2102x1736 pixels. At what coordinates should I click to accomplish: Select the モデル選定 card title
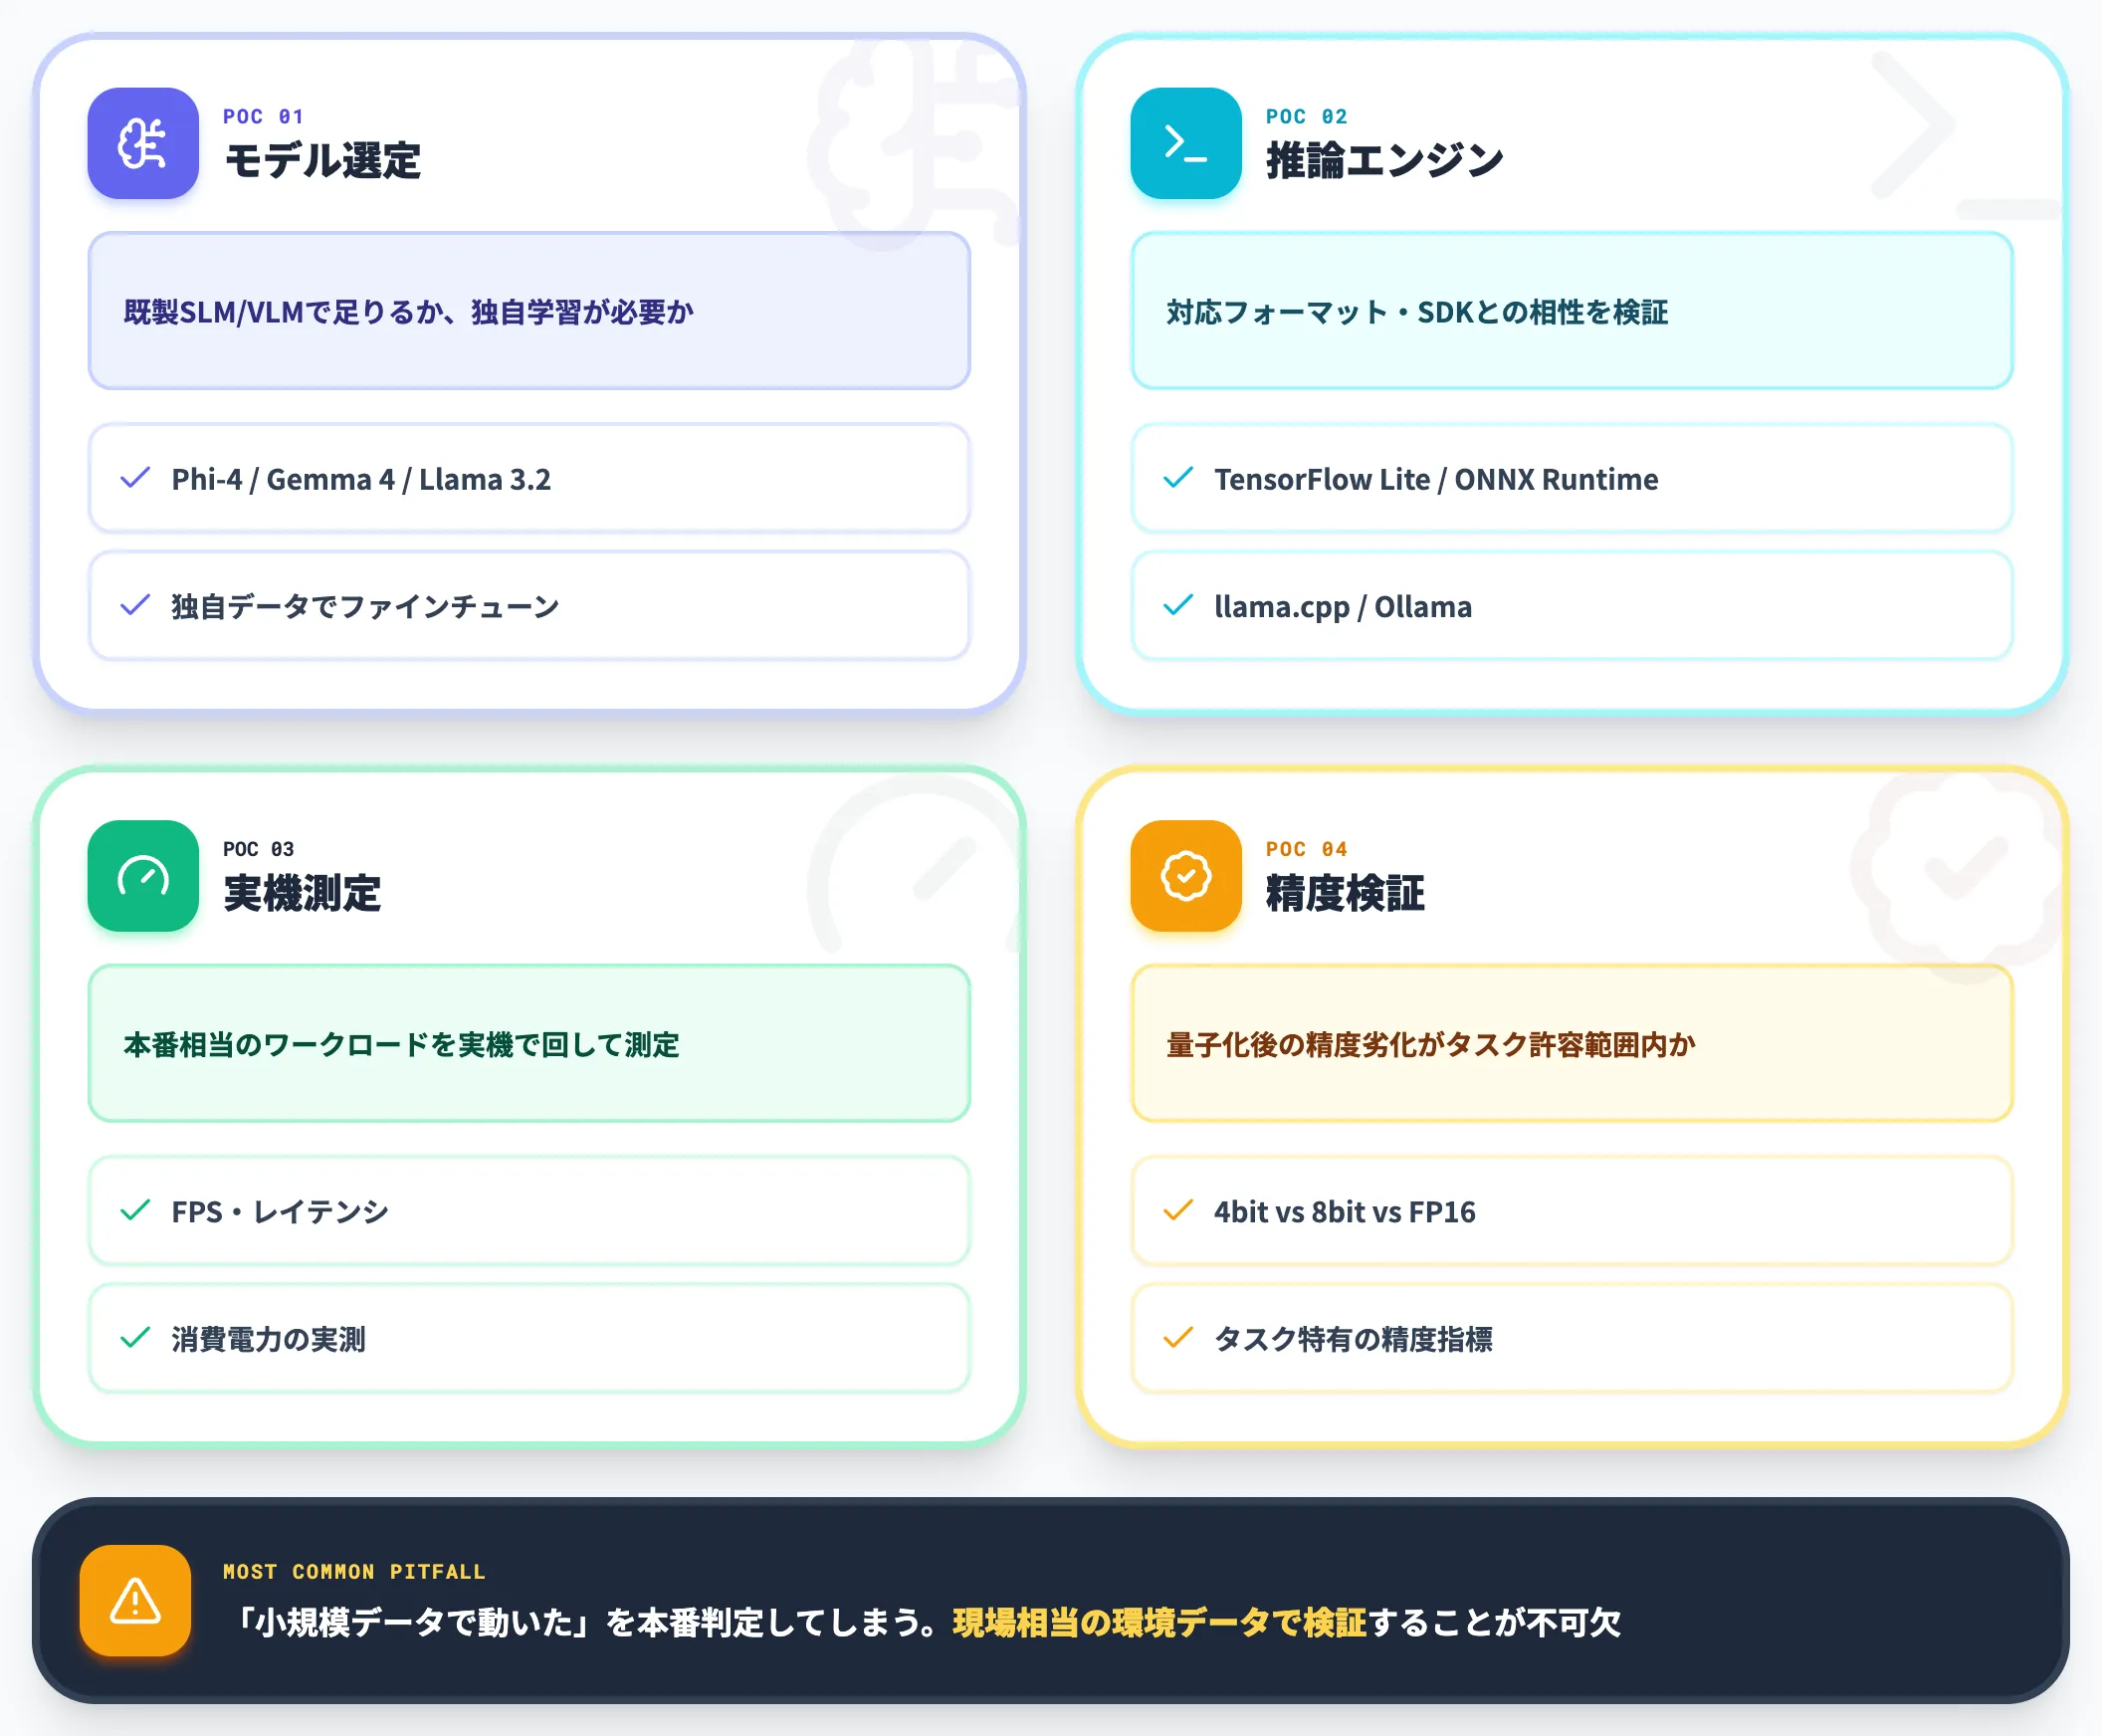(x=322, y=161)
